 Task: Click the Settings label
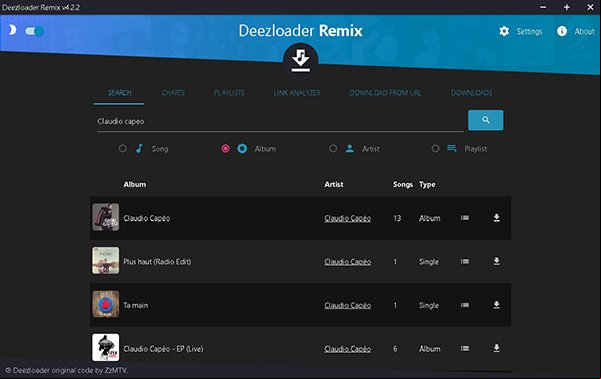click(x=529, y=31)
